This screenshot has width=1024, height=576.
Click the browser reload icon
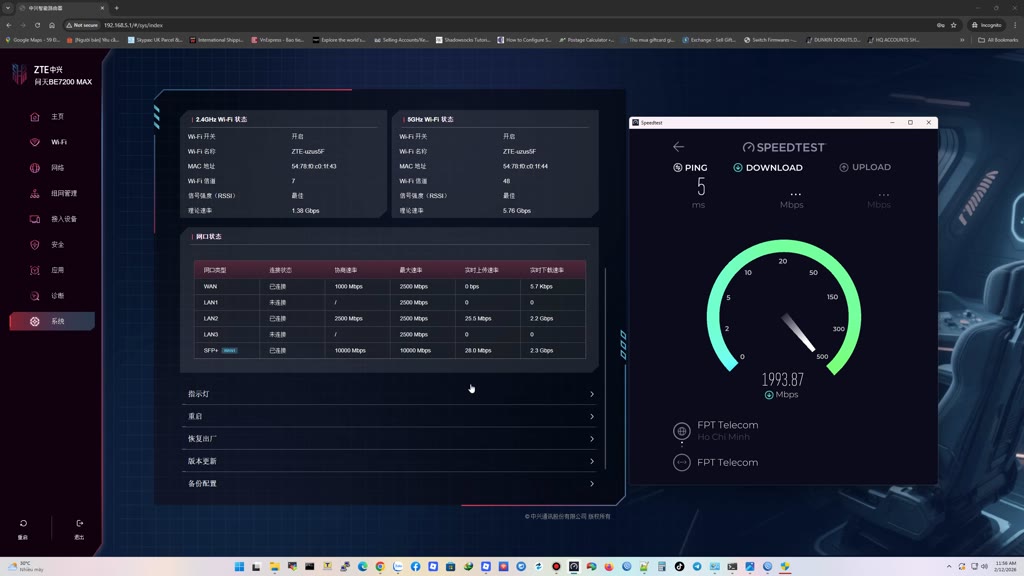37,25
